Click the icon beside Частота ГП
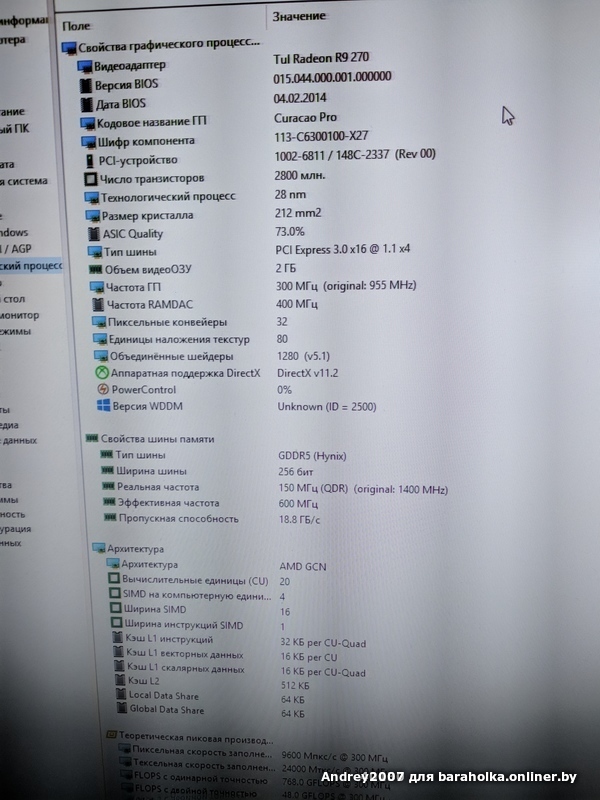 [97, 288]
